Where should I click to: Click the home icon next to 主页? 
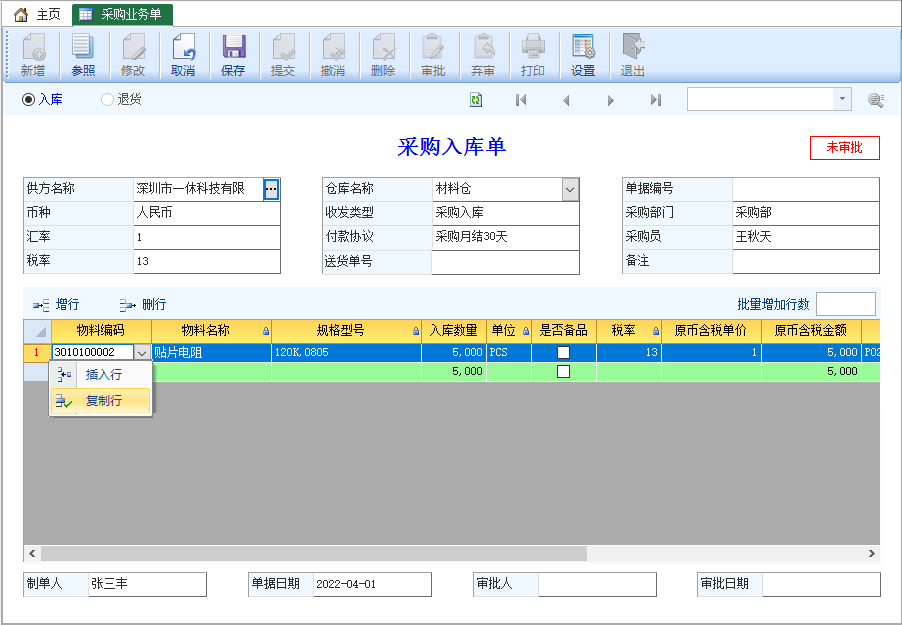click(x=21, y=14)
